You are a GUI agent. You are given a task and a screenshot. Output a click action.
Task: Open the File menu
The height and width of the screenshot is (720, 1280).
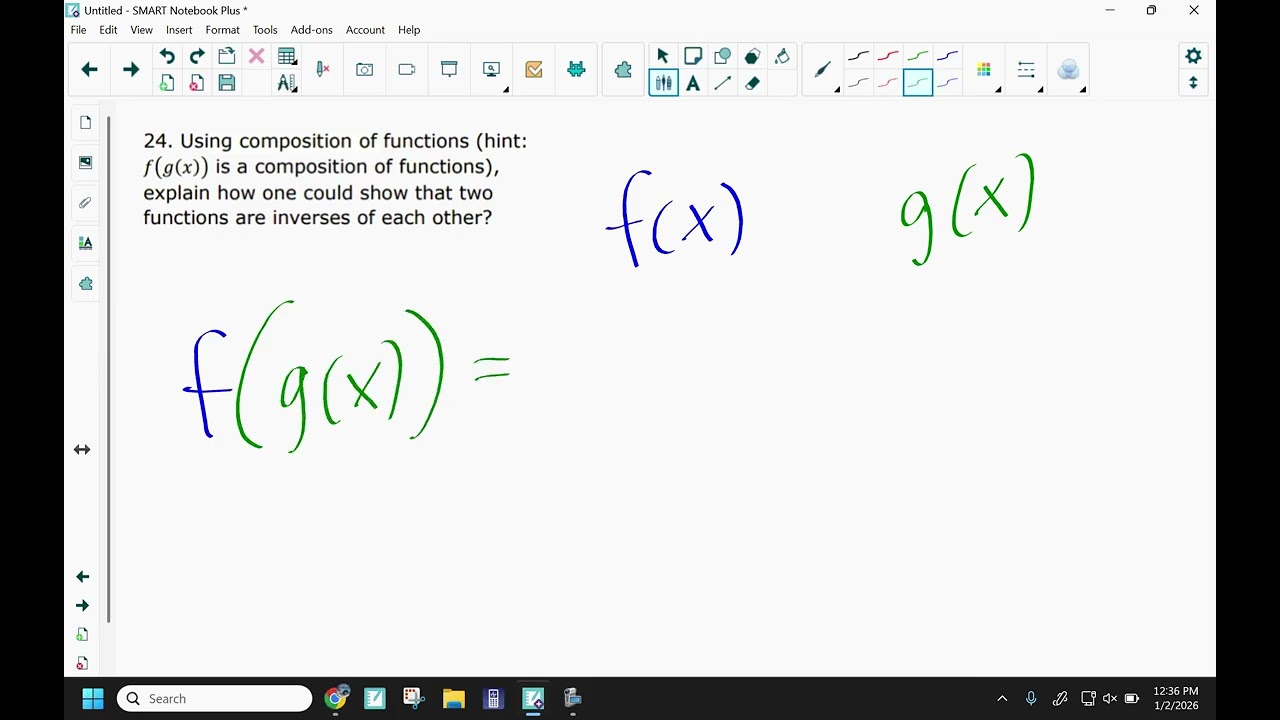(x=78, y=30)
